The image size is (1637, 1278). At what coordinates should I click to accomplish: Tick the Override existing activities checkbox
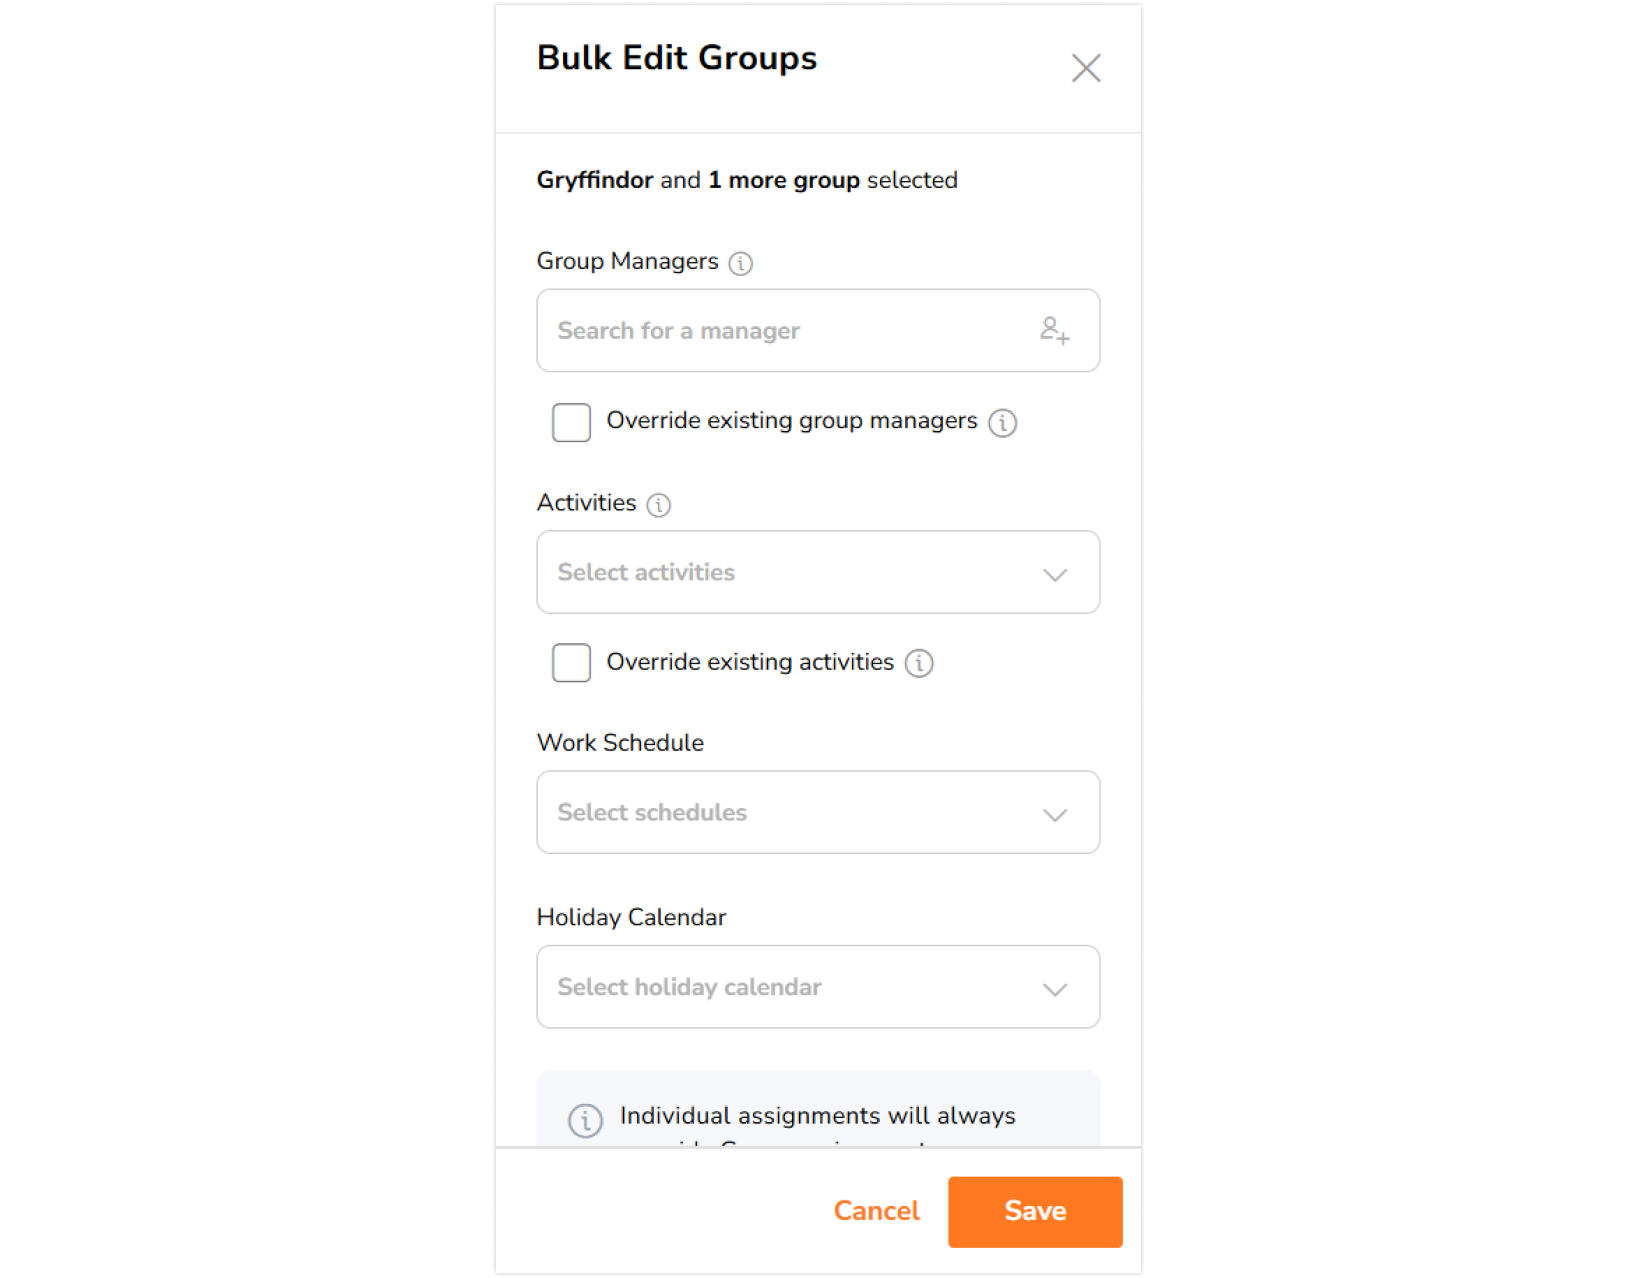click(x=571, y=663)
